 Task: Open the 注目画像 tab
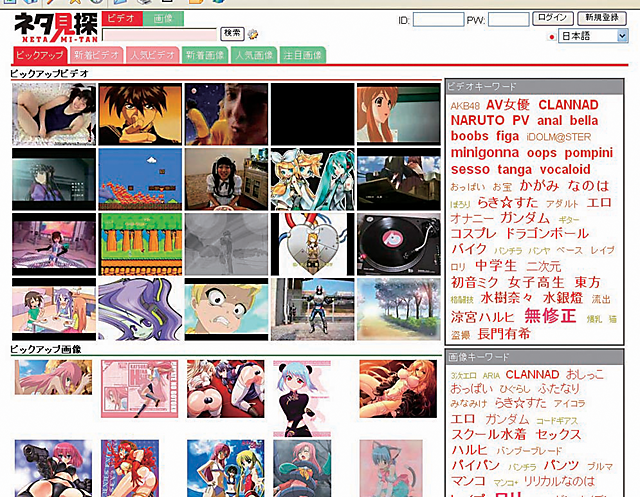point(302,55)
